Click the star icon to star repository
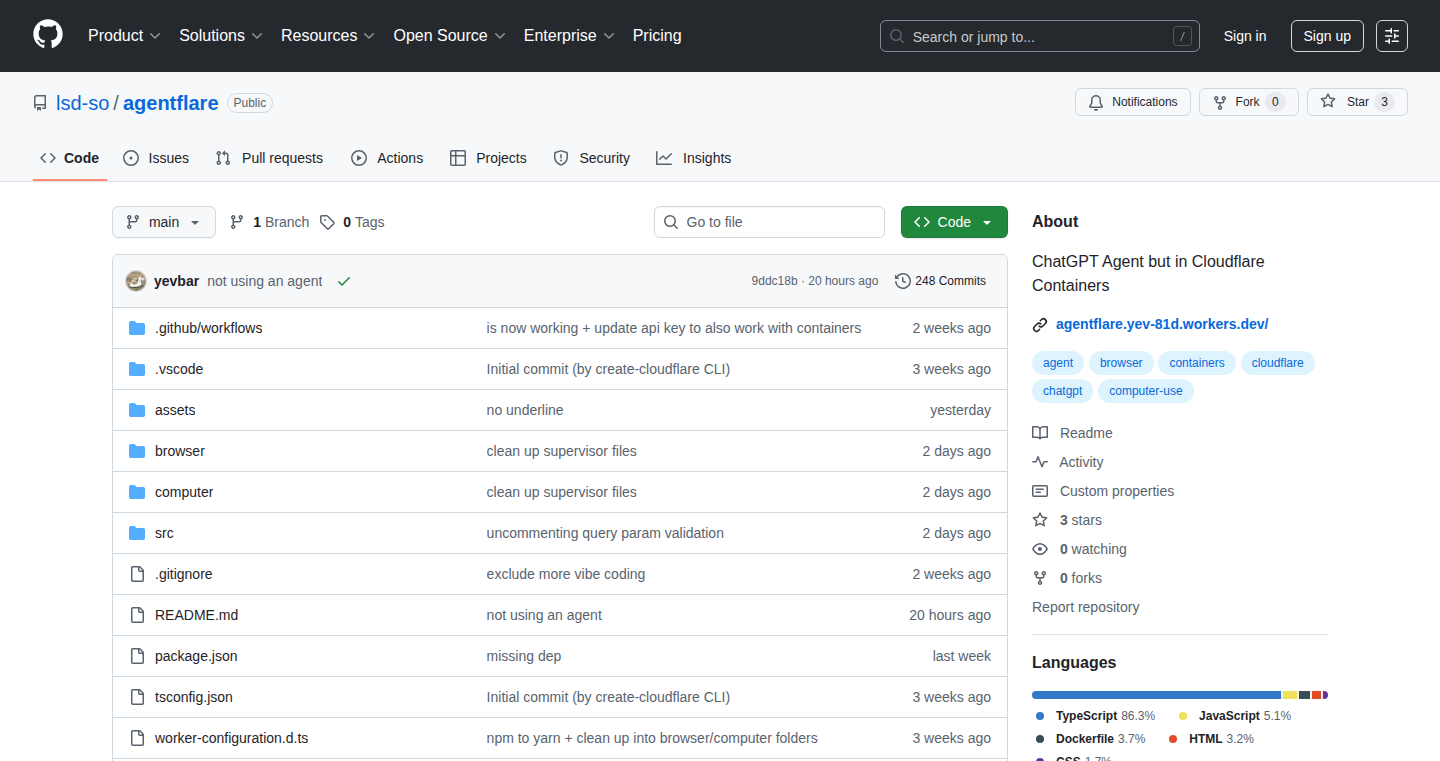The image size is (1440, 761). click(1328, 102)
